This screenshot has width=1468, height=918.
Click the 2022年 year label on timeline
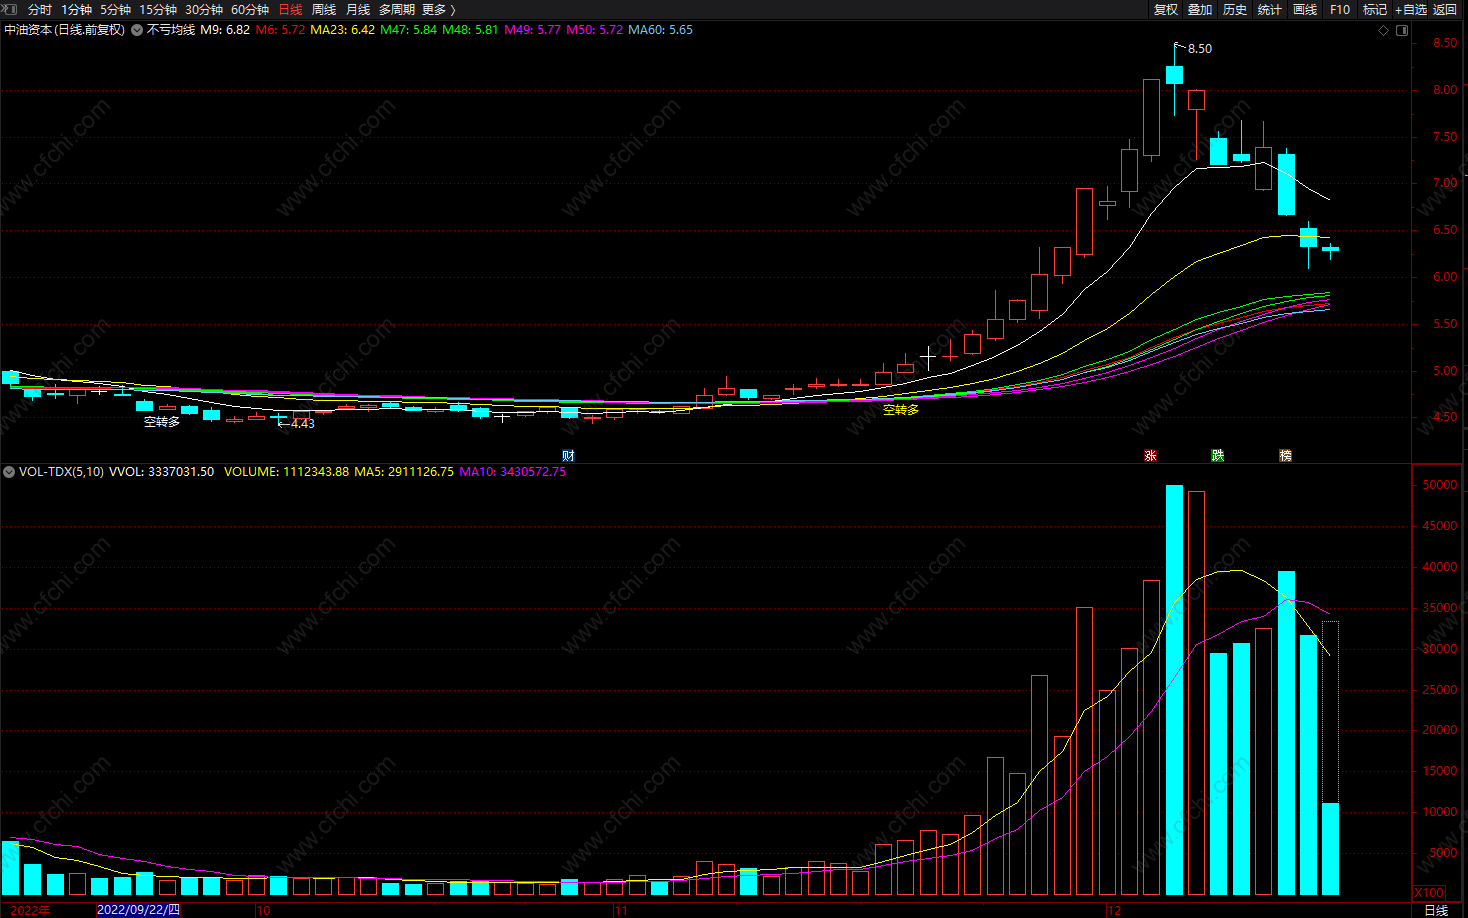30,910
